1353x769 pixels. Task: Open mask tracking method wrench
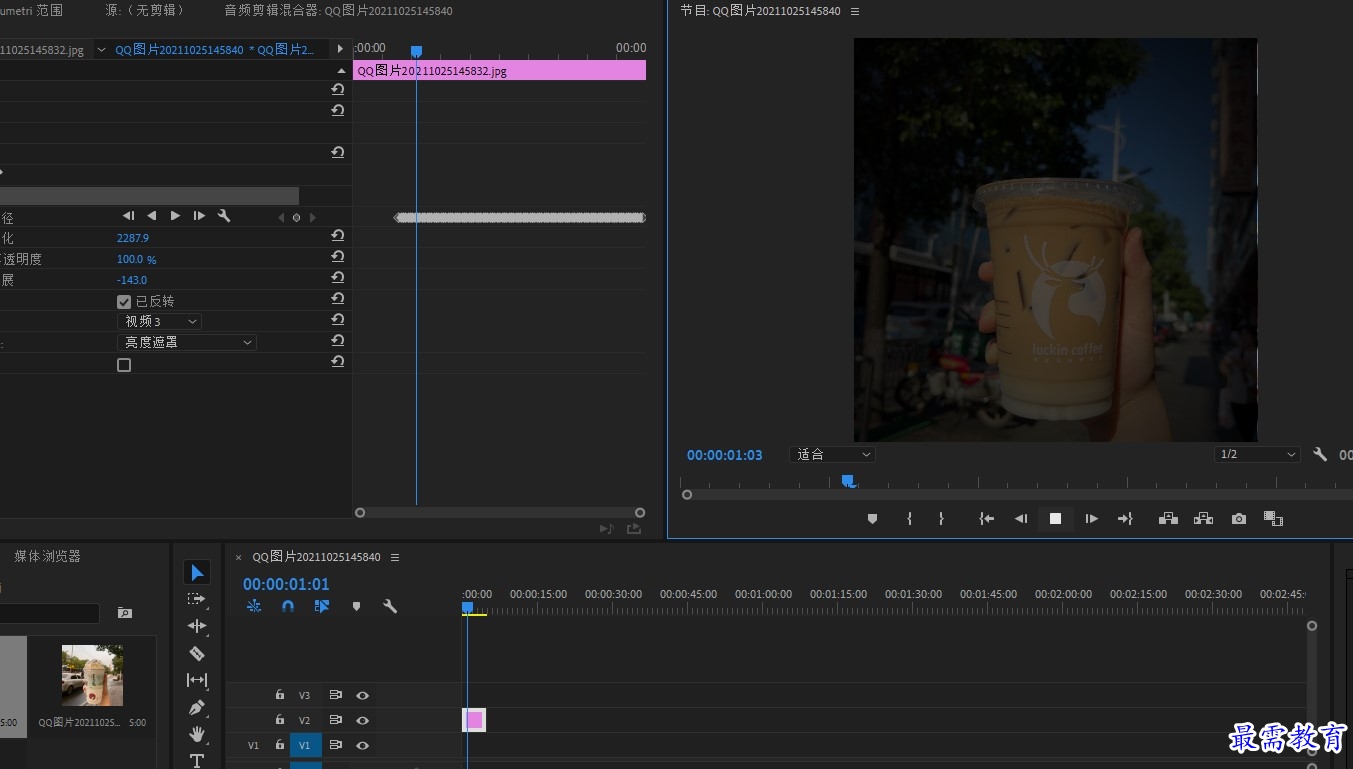click(x=224, y=216)
